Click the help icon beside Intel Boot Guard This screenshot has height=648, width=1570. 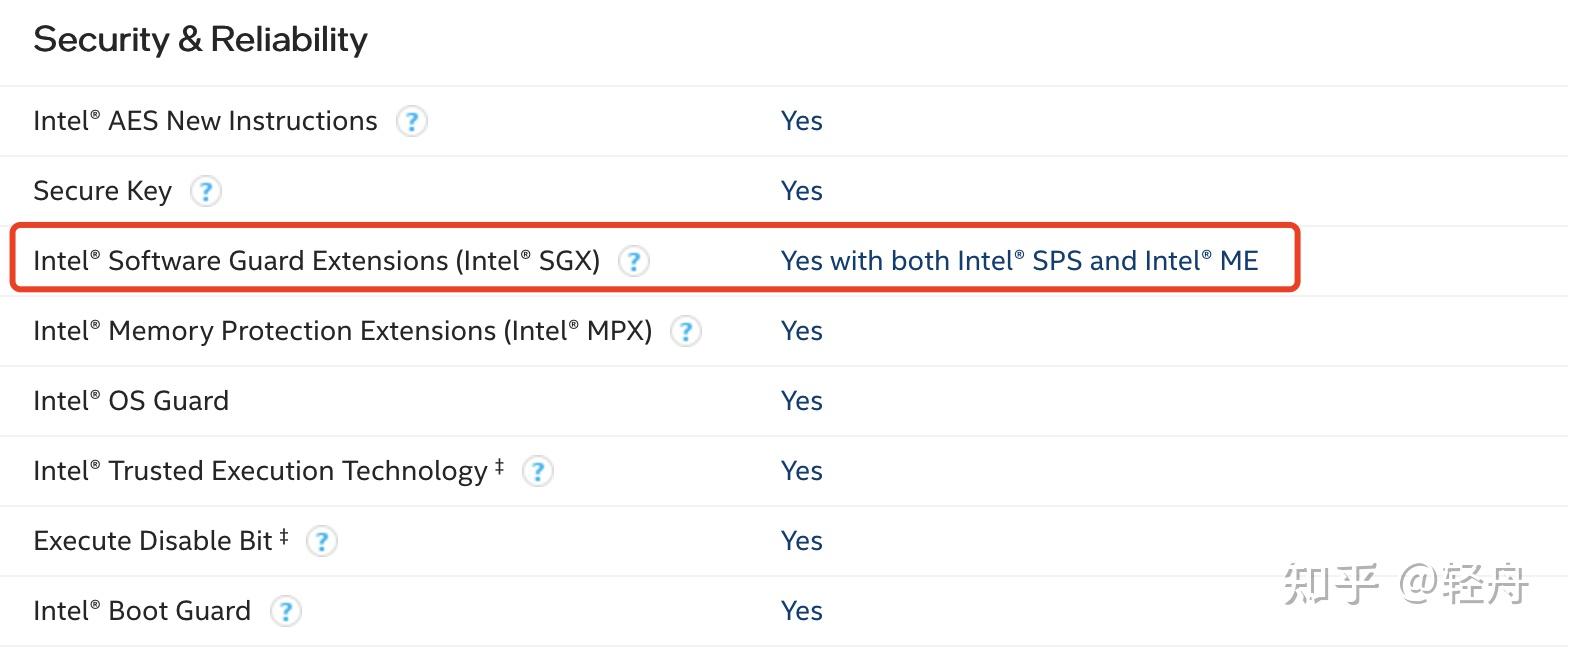(286, 611)
